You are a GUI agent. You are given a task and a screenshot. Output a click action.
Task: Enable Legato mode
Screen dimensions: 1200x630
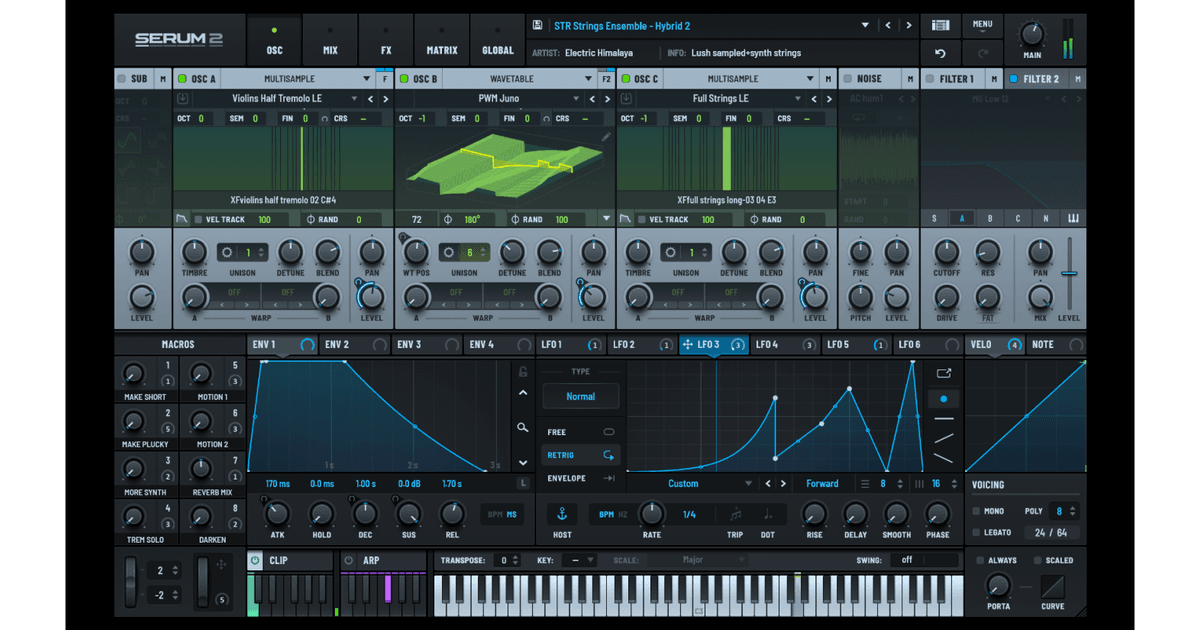coord(976,532)
